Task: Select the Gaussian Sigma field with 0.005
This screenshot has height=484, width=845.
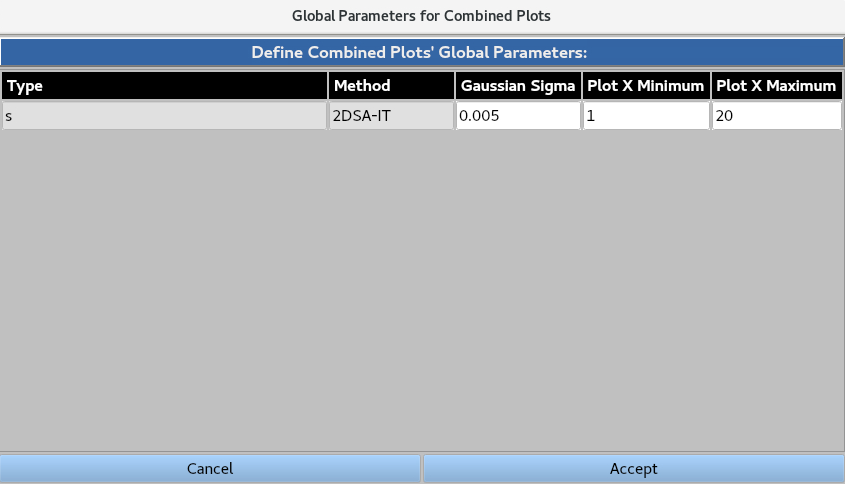Action: (x=518, y=116)
